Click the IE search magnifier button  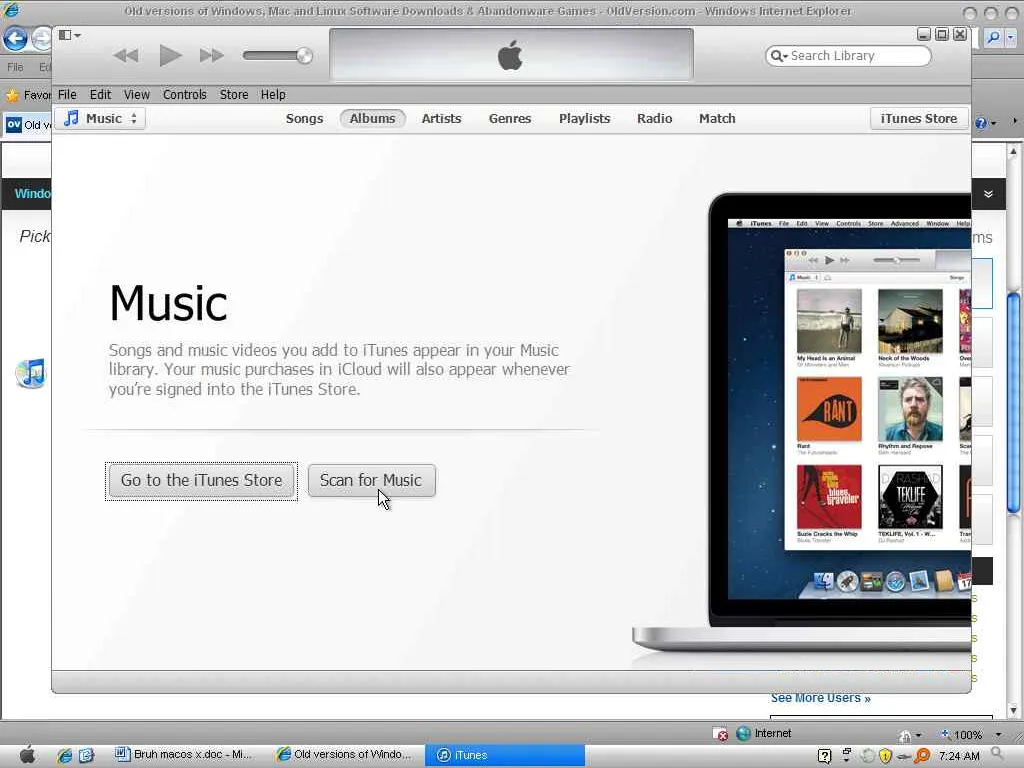[993, 38]
